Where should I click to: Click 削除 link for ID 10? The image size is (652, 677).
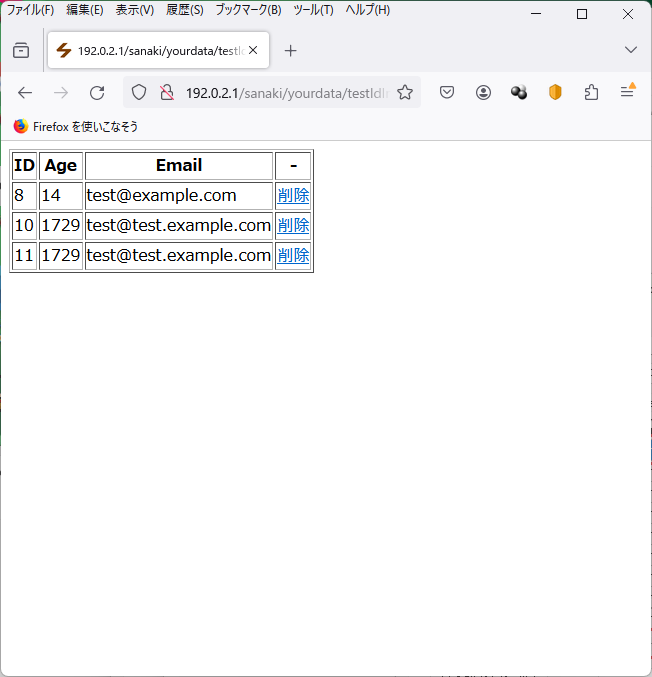(x=293, y=225)
